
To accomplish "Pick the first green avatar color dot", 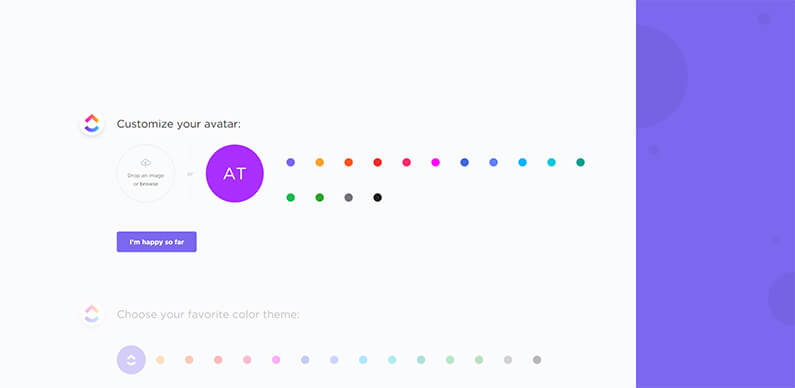I will tap(291, 198).
